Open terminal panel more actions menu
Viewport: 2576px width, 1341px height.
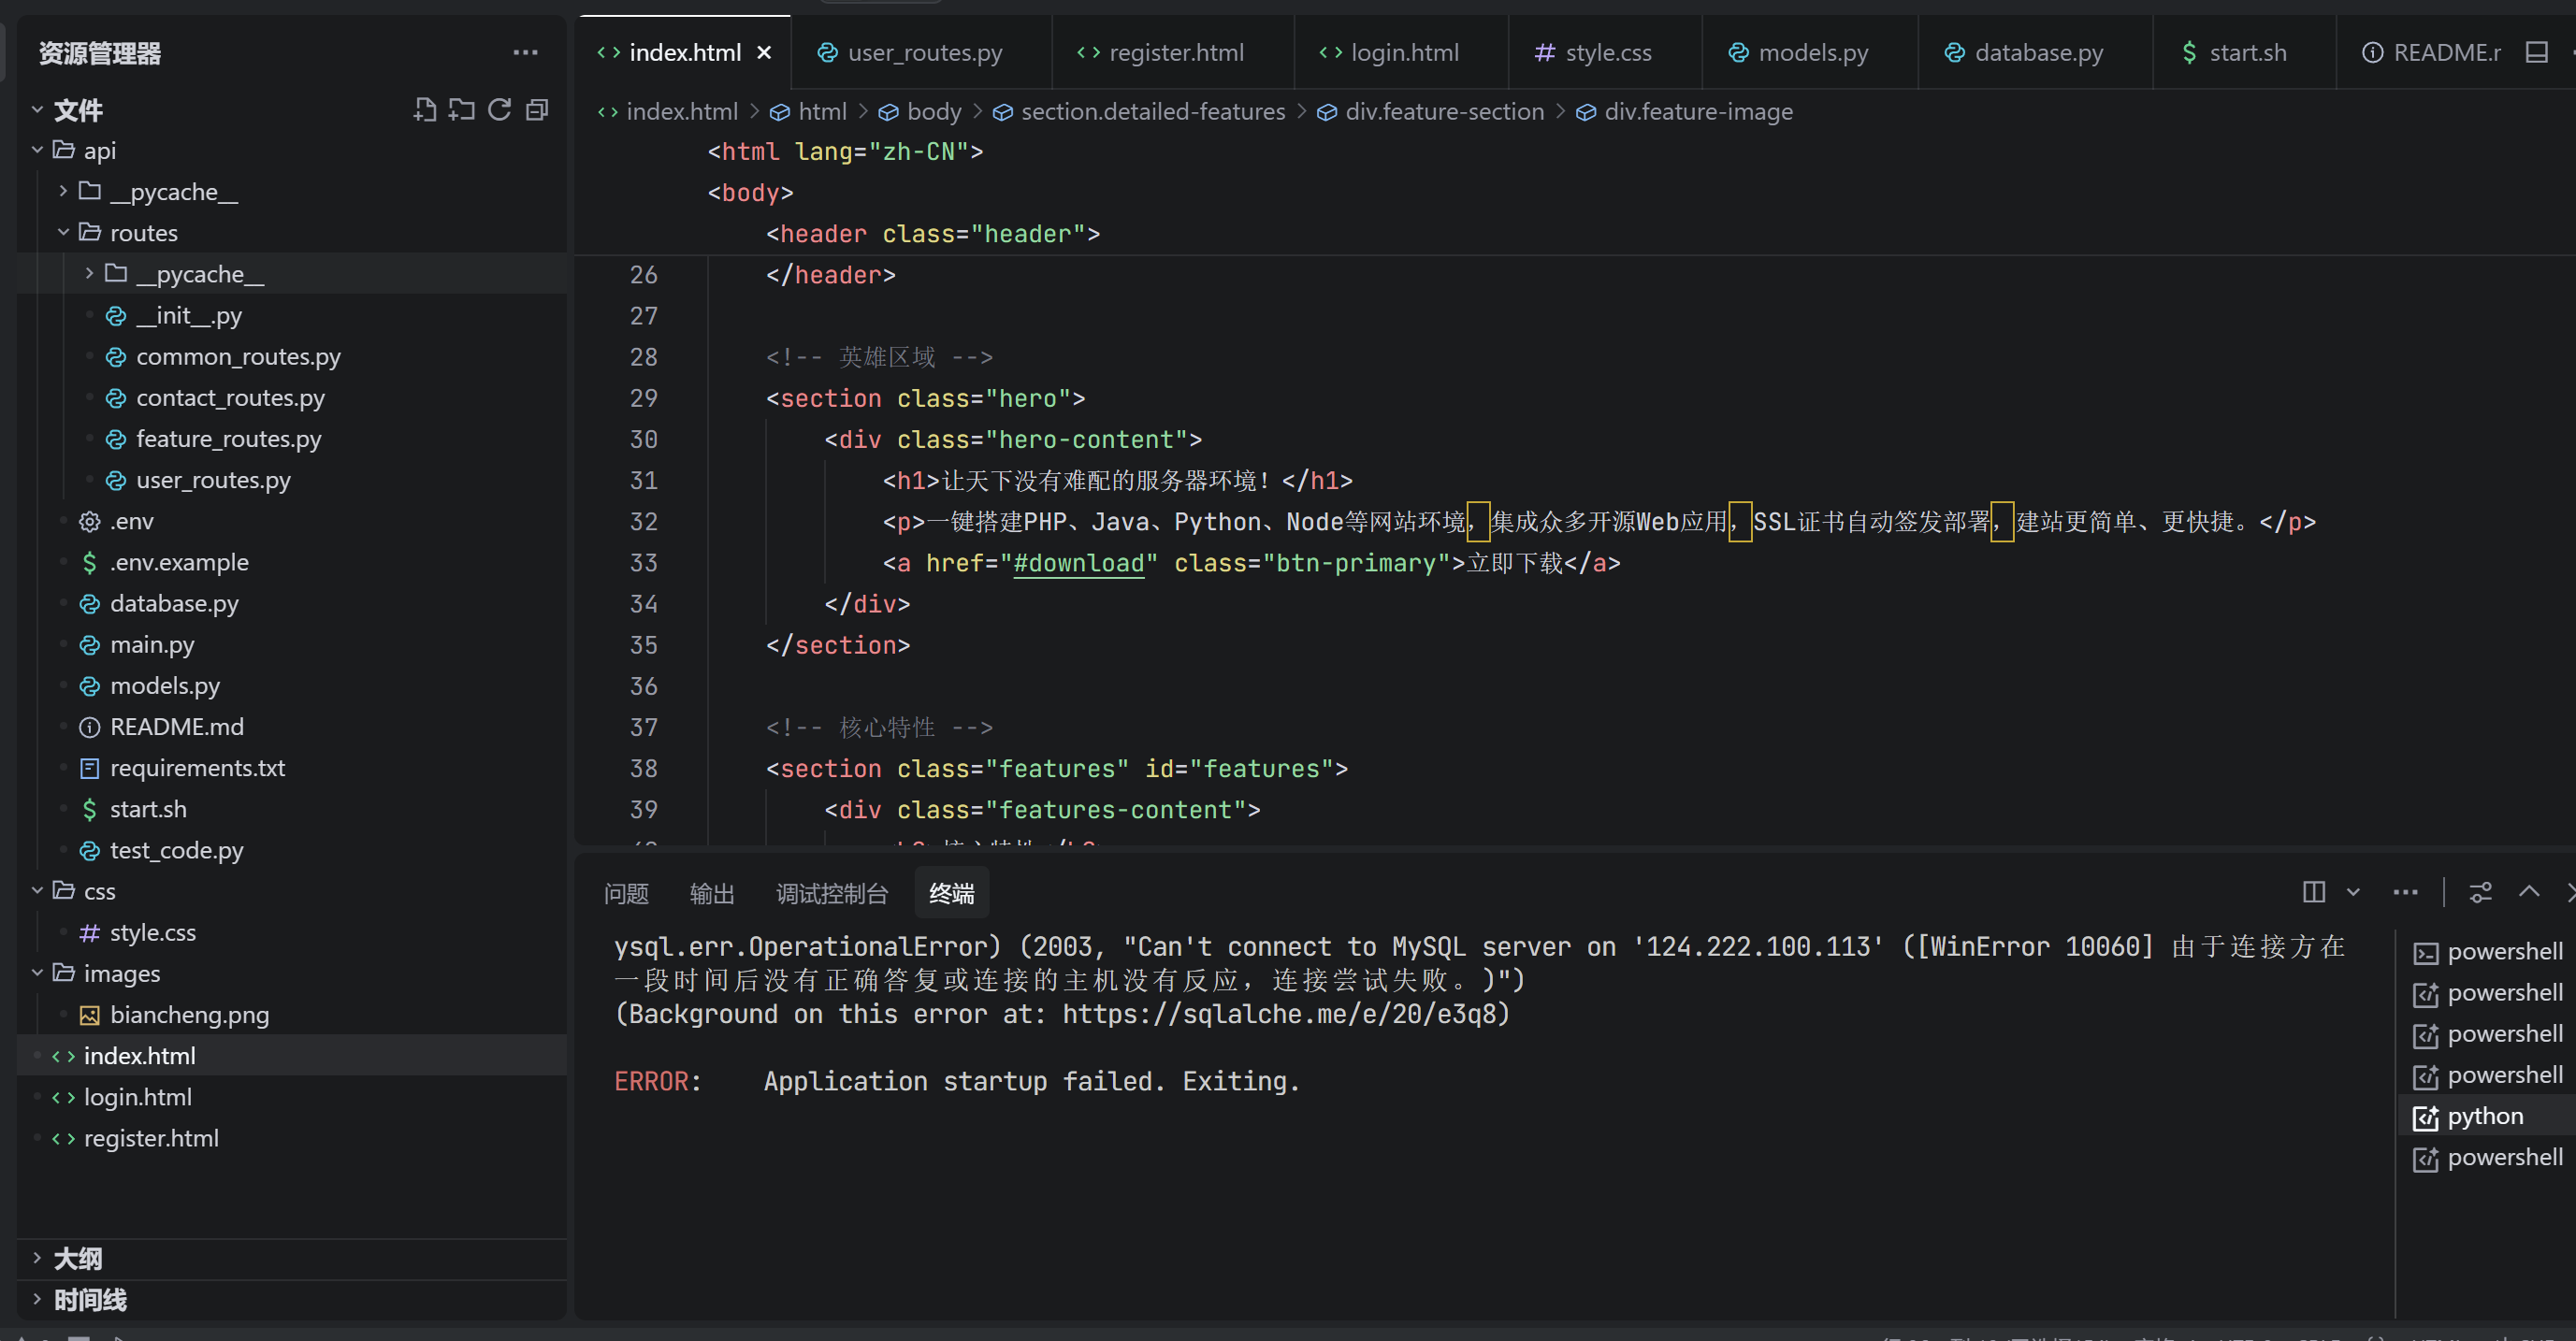click(x=2405, y=892)
